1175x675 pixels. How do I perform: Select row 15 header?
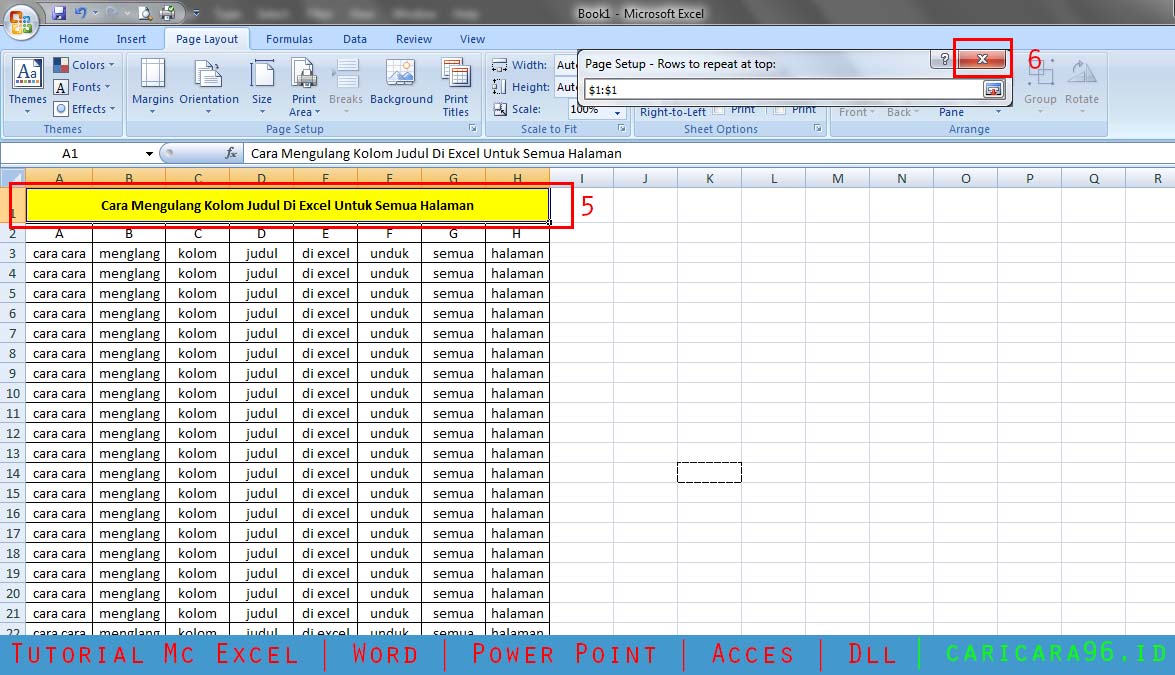(13, 494)
